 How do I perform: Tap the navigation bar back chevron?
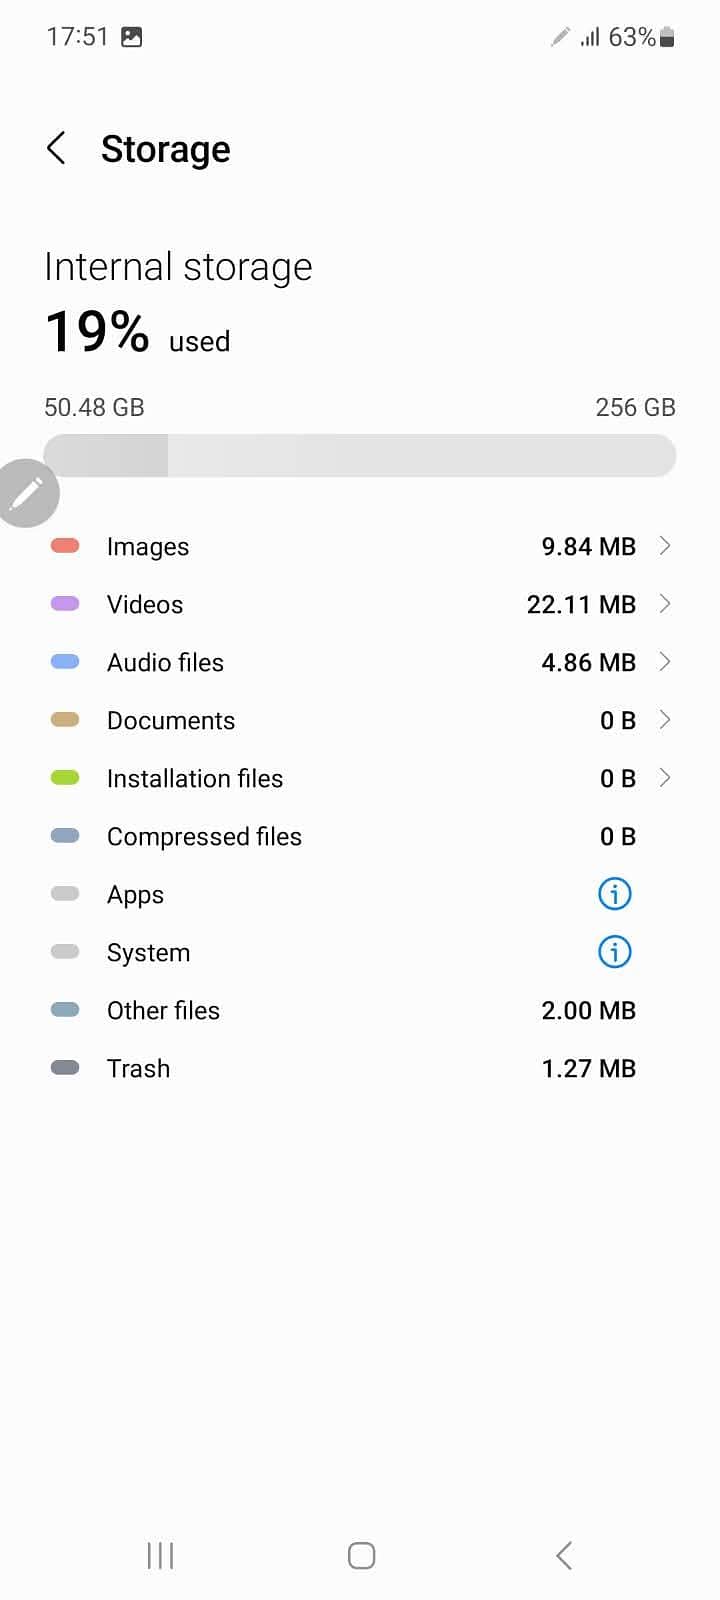click(x=564, y=1555)
